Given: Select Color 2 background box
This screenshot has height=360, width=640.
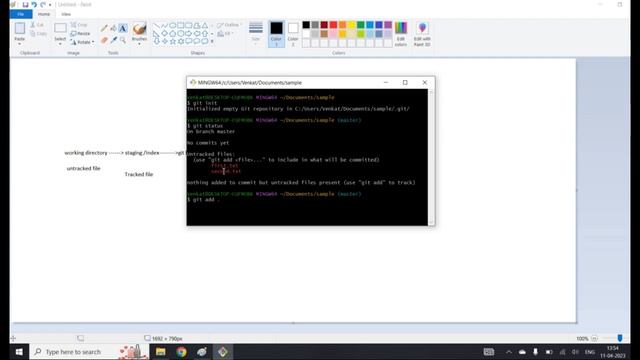Looking at the screenshot, I should [293, 34].
